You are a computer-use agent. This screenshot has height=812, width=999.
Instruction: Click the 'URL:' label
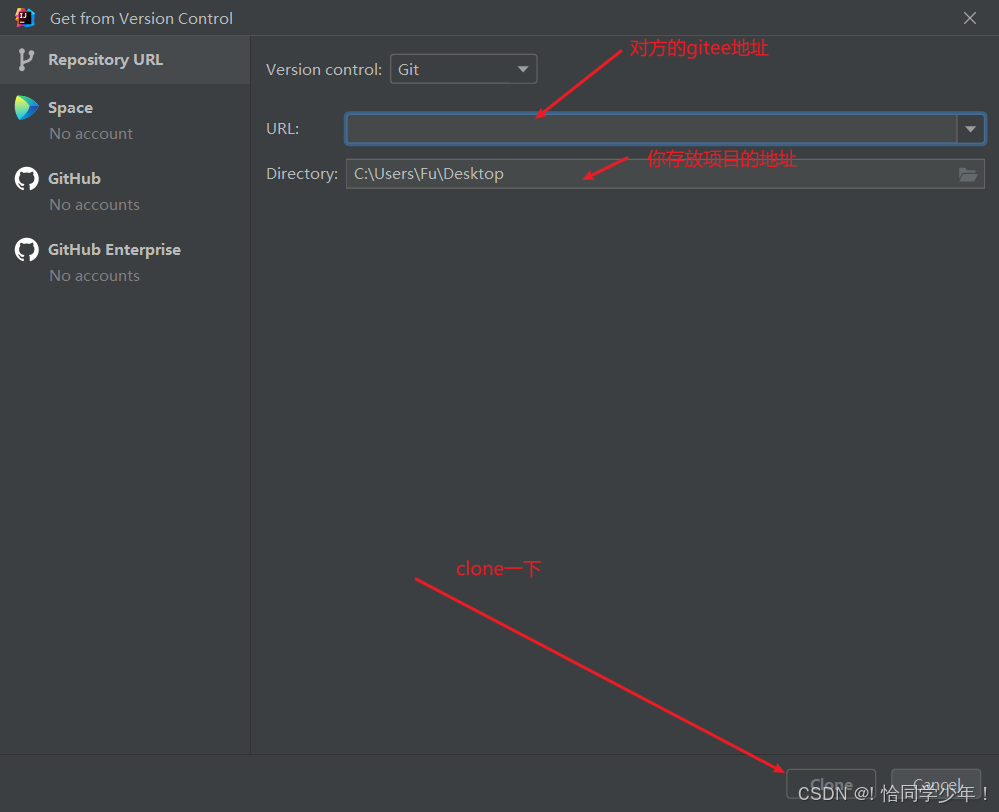tap(282, 129)
